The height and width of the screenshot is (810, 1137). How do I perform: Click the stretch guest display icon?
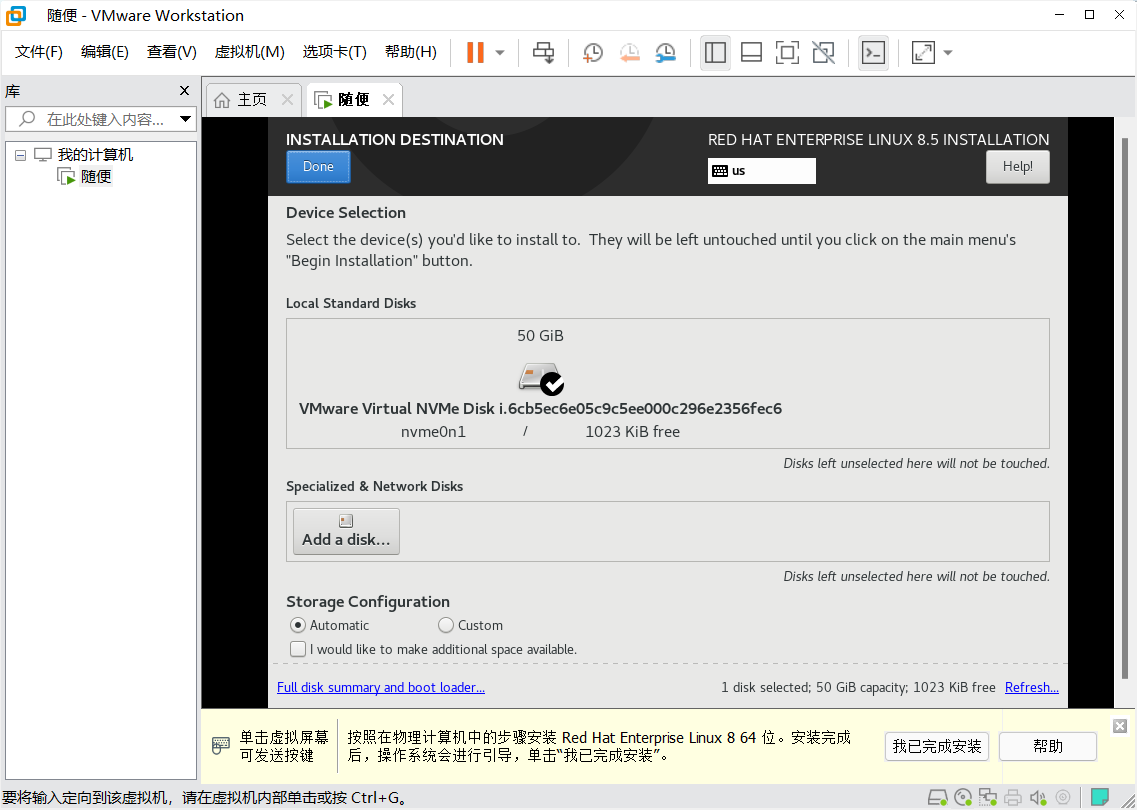[923, 52]
